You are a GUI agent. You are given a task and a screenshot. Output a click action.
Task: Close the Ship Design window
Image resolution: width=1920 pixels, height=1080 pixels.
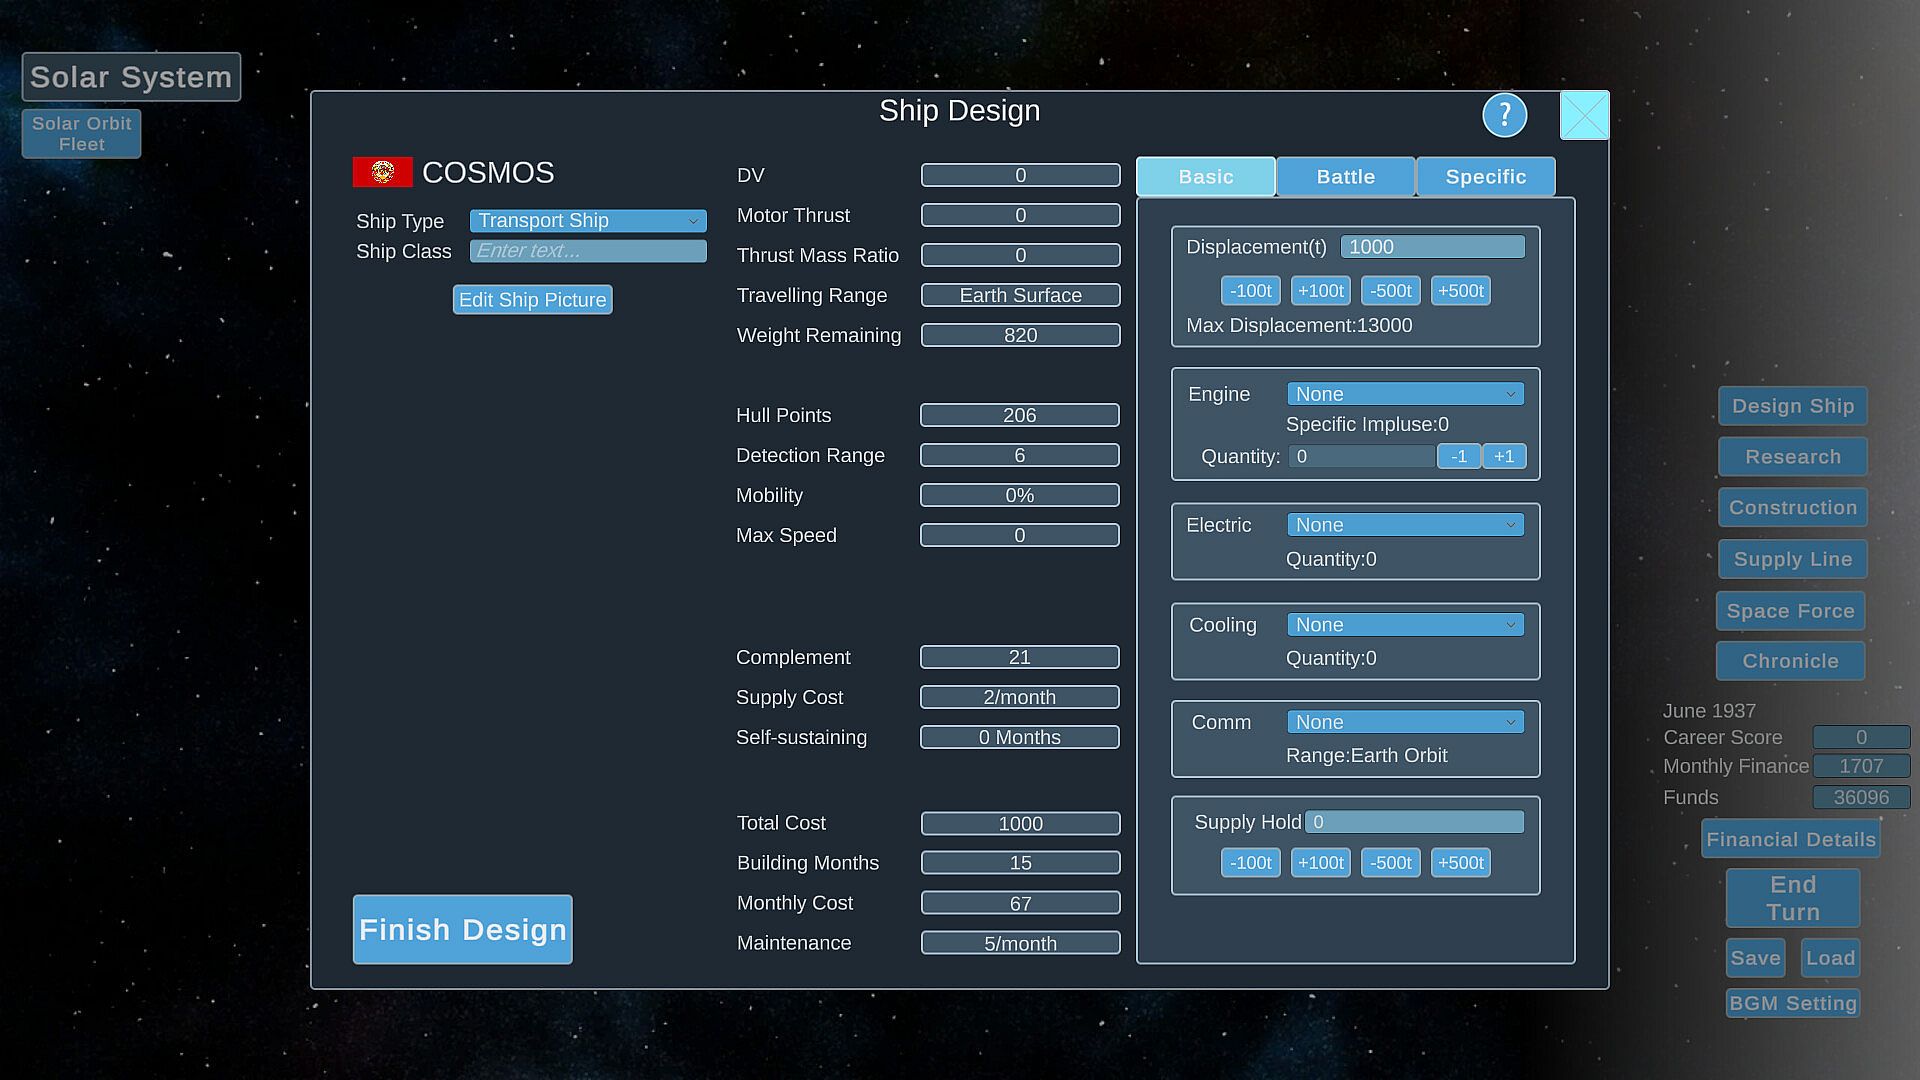(x=1584, y=115)
